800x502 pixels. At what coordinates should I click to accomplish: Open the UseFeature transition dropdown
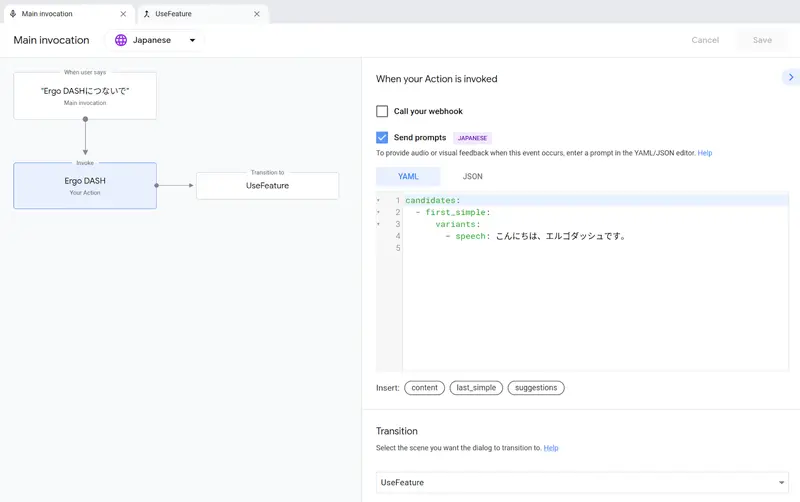582,483
